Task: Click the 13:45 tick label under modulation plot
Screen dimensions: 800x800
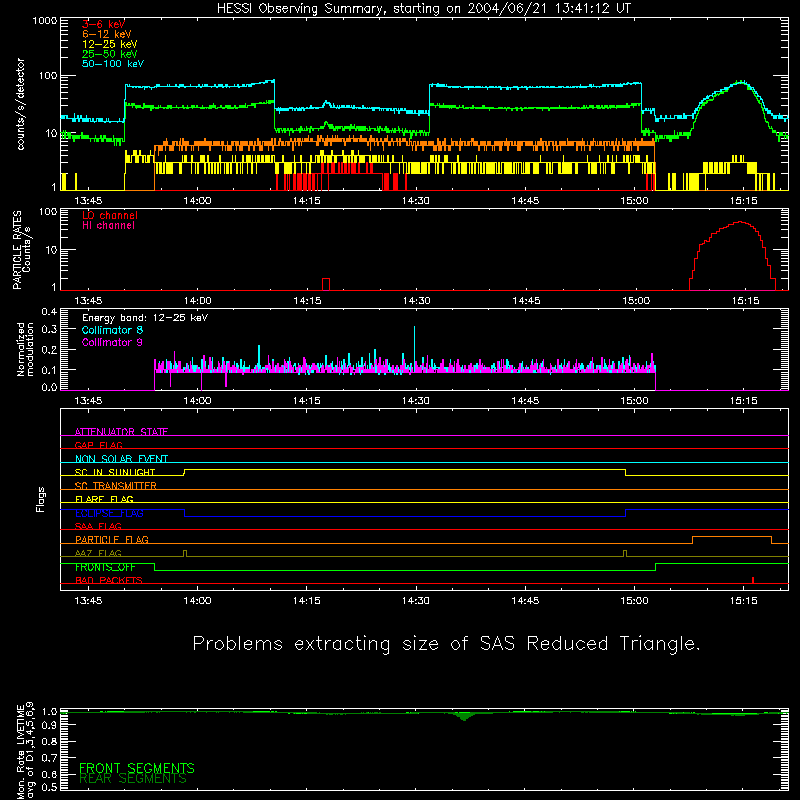Action: [x=88, y=401]
